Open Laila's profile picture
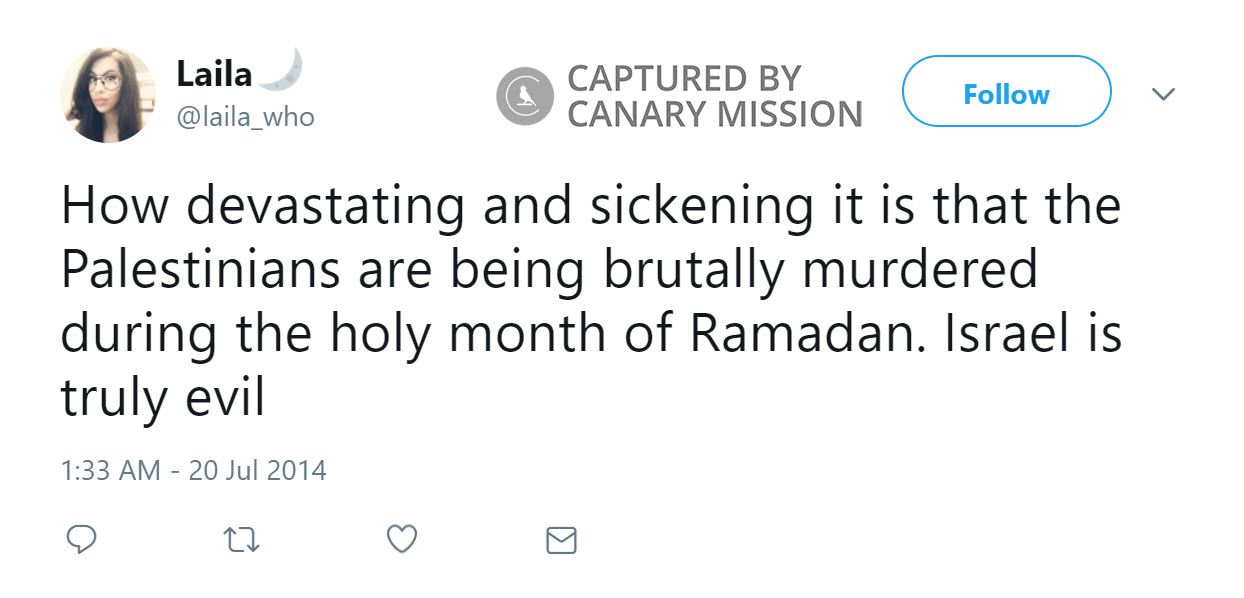This screenshot has width=1244, height=598. [x=108, y=95]
